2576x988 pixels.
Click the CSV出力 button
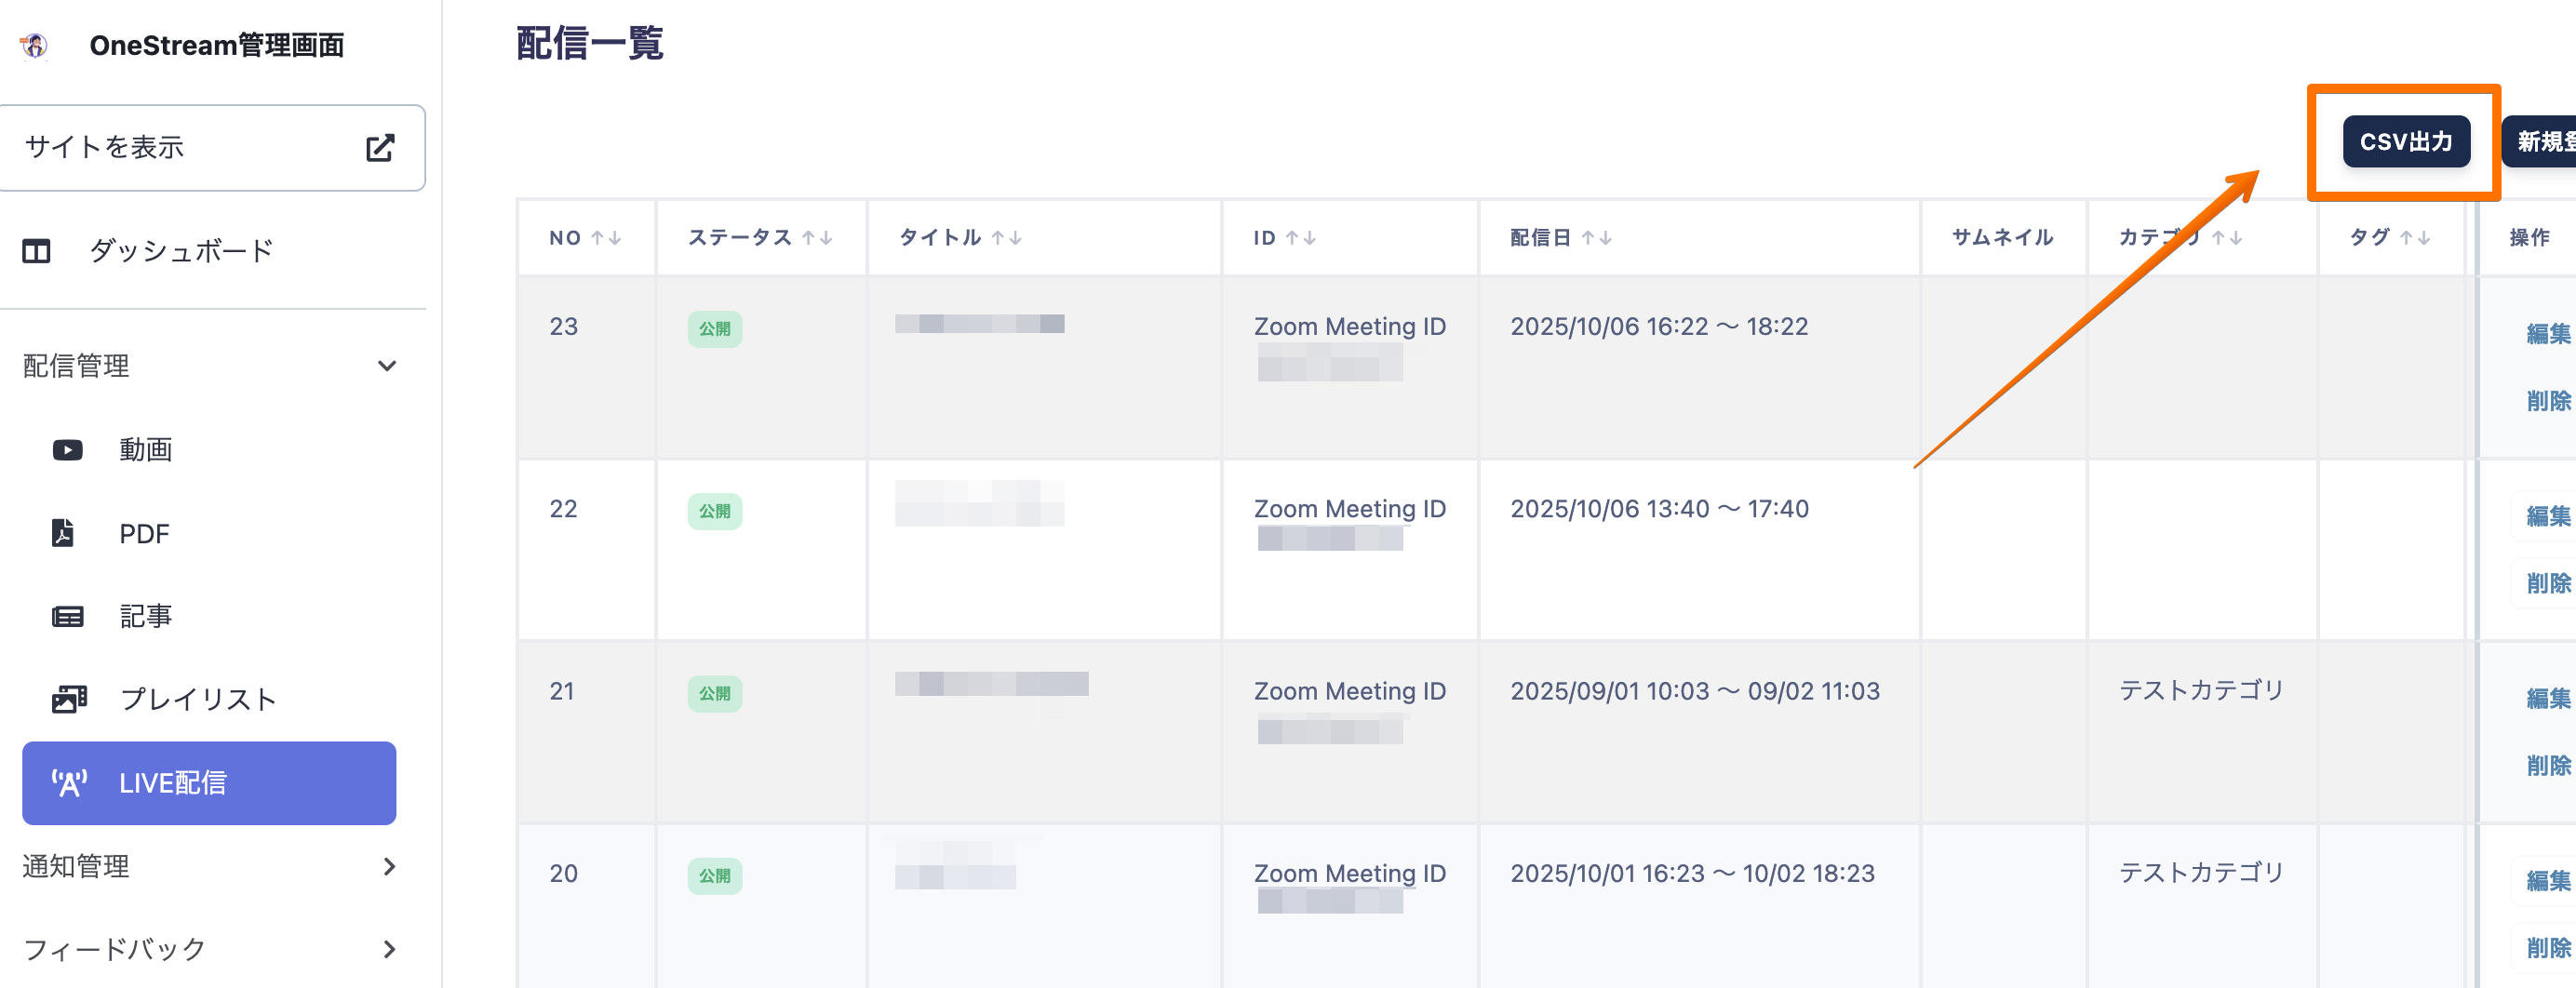2405,142
